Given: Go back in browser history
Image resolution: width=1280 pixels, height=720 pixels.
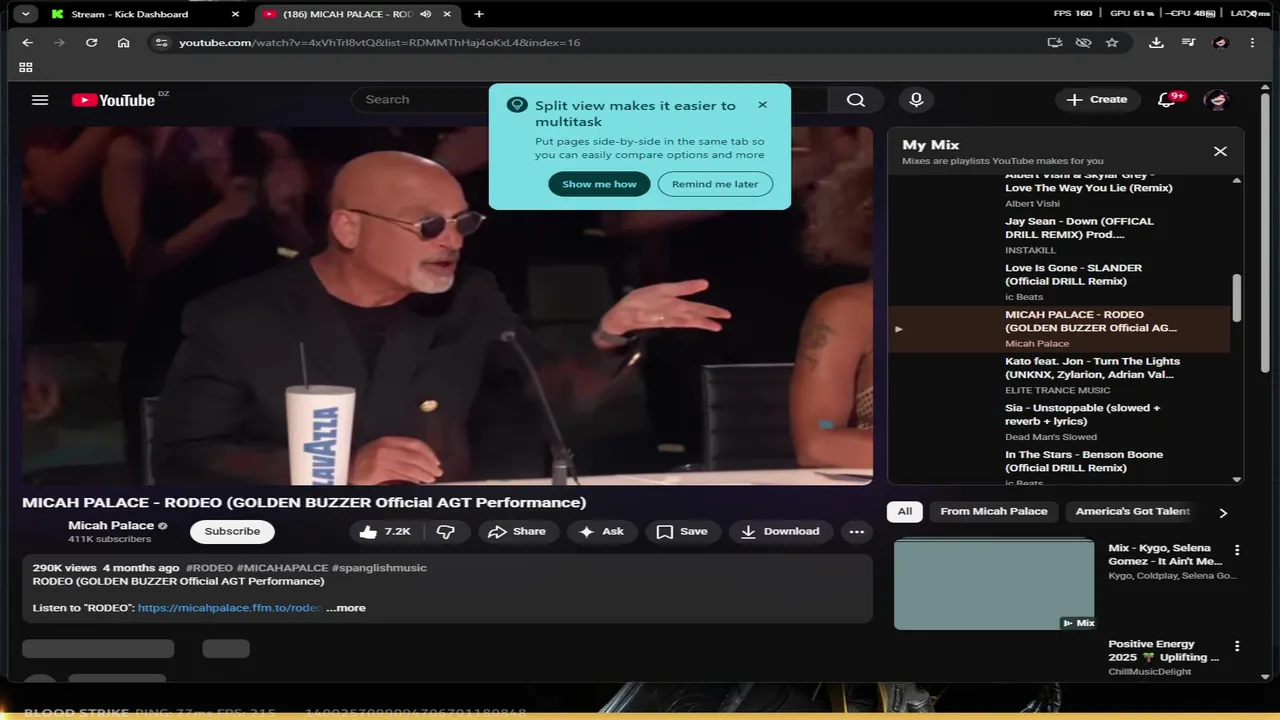Looking at the screenshot, I should coord(27,43).
